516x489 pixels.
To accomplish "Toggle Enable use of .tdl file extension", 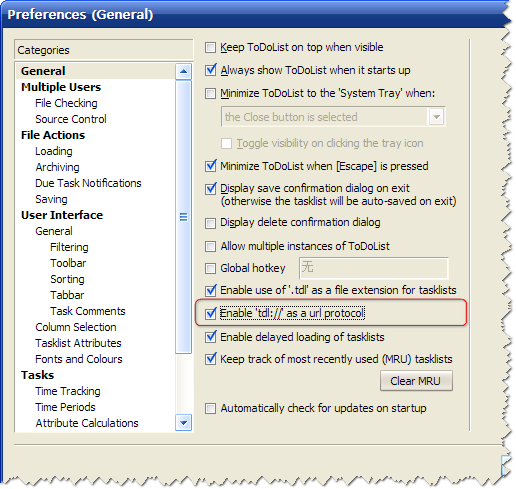I will [210, 291].
